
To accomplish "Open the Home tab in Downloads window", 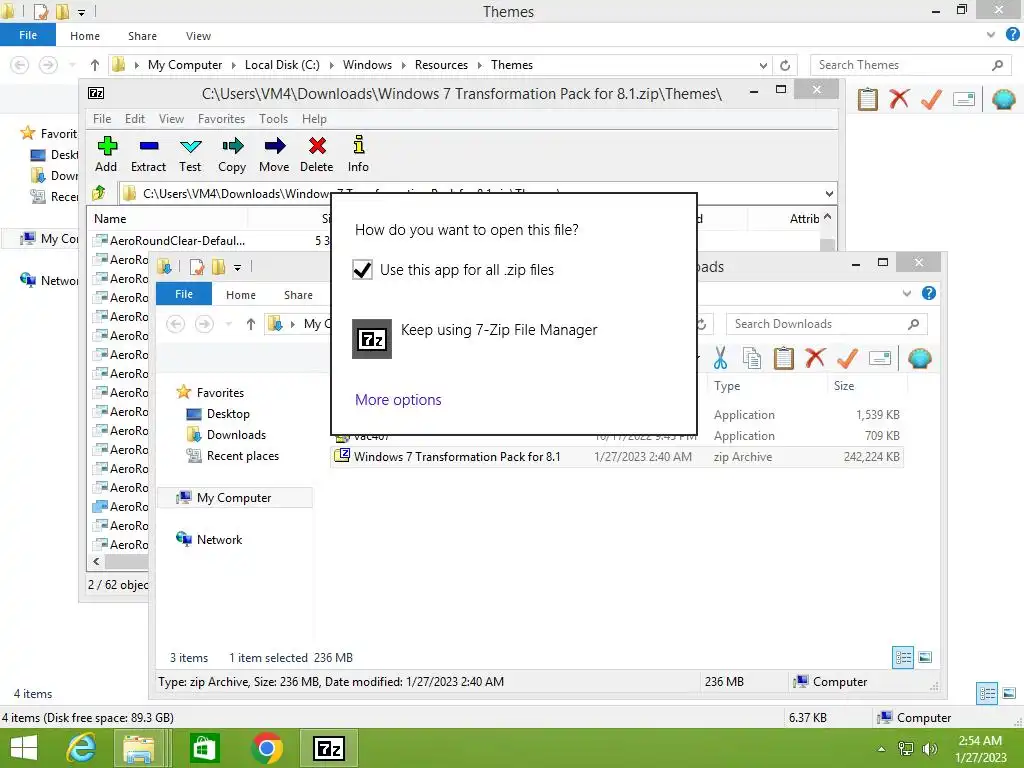I will click(241, 295).
